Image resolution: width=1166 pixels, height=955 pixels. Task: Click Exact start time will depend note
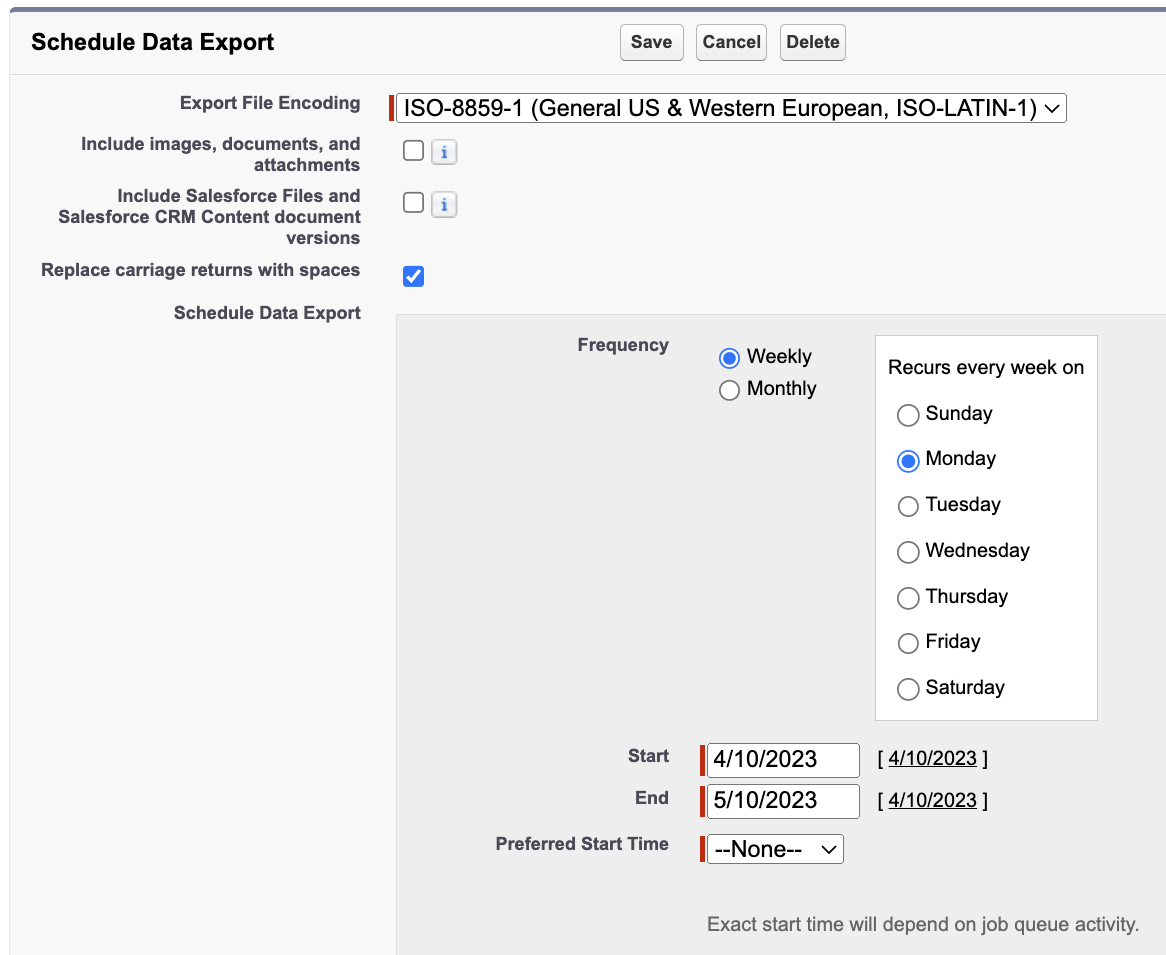(923, 925)
